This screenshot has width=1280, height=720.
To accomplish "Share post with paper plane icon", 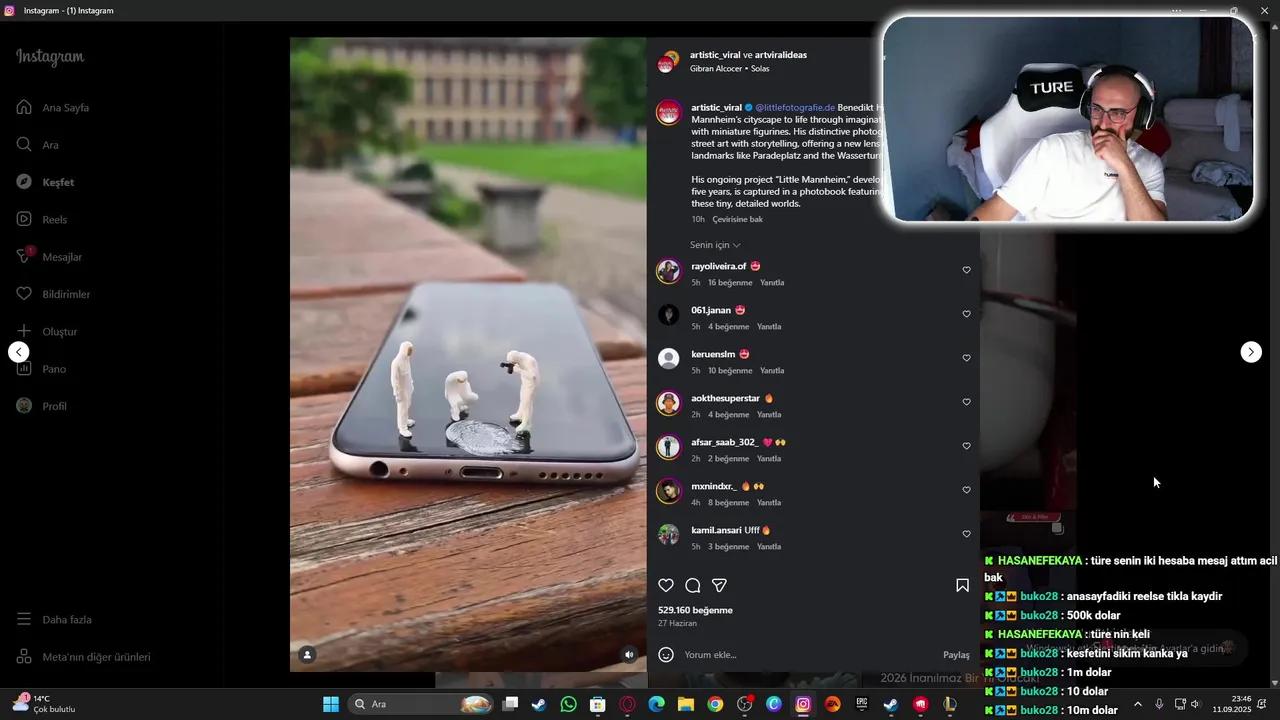I will tap(719, 585).
